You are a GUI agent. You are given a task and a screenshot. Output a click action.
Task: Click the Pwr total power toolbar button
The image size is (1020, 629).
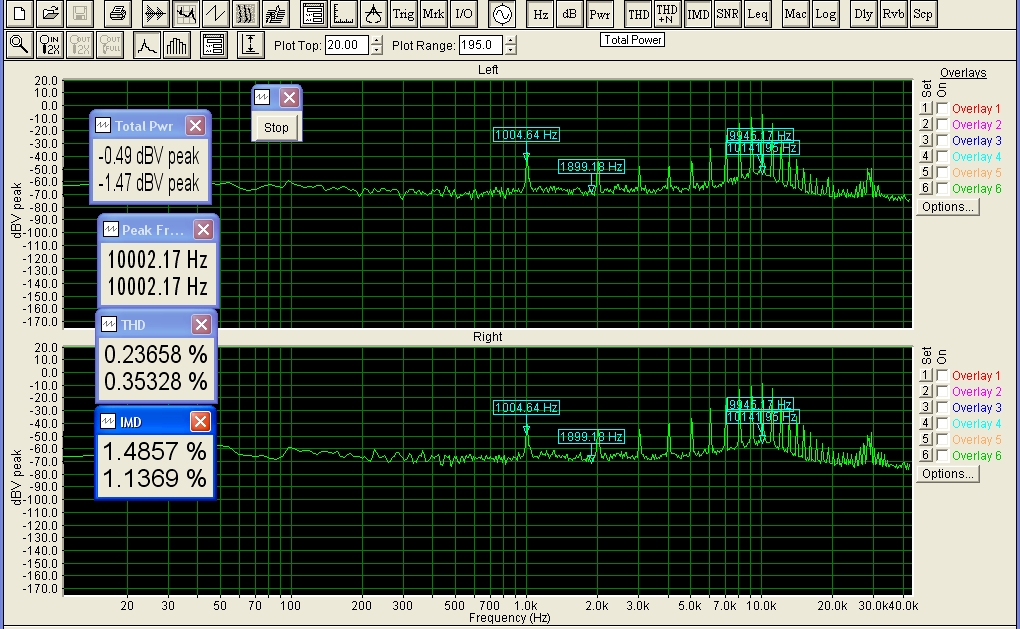pyautogui.click(x=599, y=14)
